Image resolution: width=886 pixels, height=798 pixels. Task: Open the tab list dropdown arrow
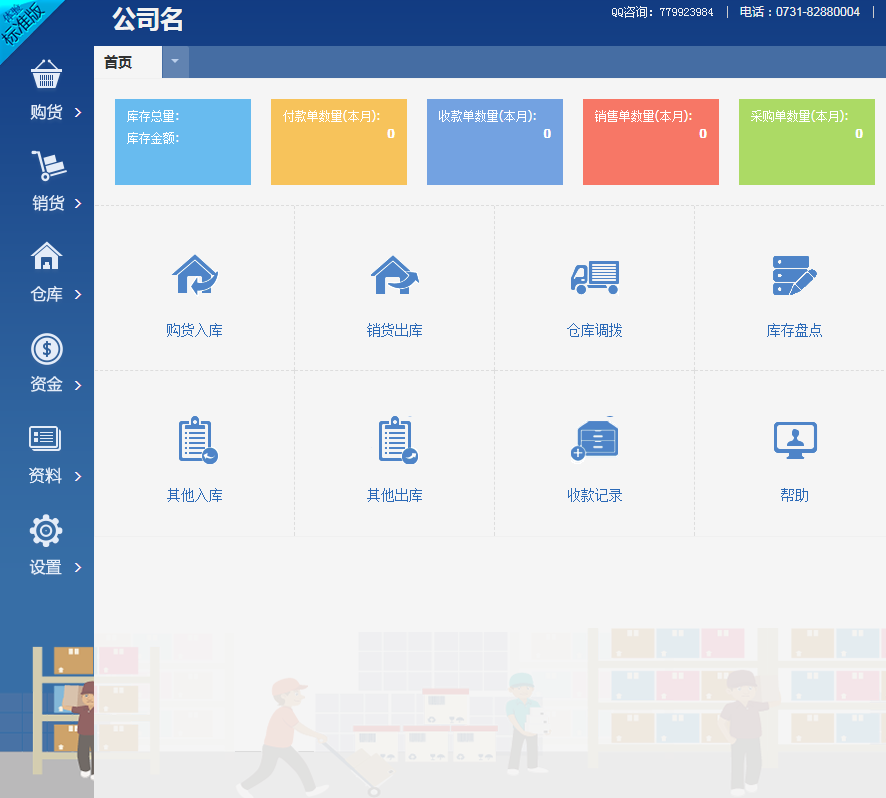(x=175, y=62)
